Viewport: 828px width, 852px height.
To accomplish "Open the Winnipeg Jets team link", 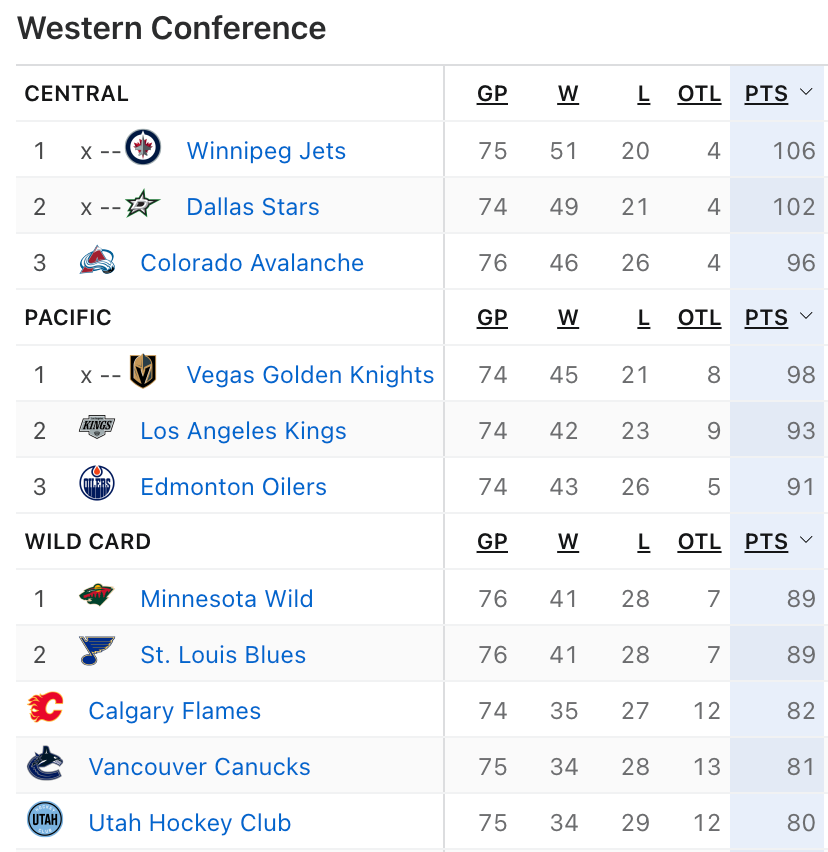I will [x=266, y=151].
